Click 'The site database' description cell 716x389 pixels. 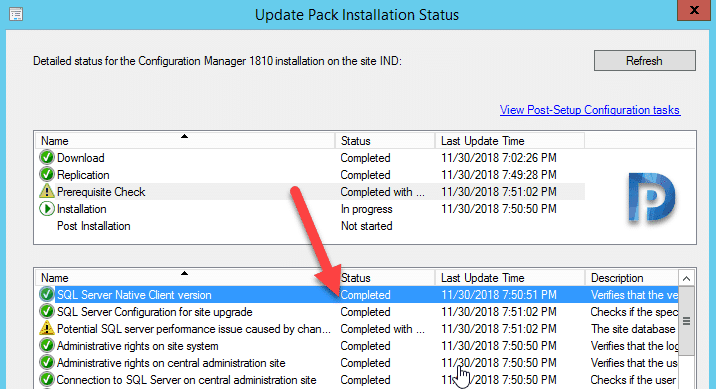(633, 329)
